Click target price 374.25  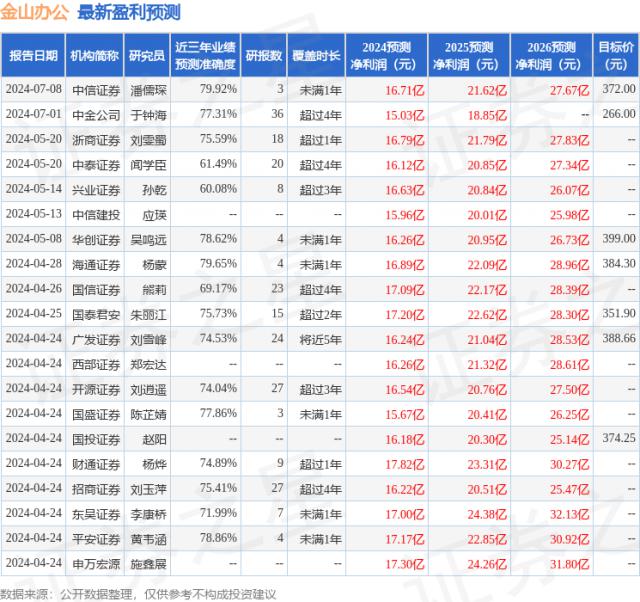(x=619, y=438)
